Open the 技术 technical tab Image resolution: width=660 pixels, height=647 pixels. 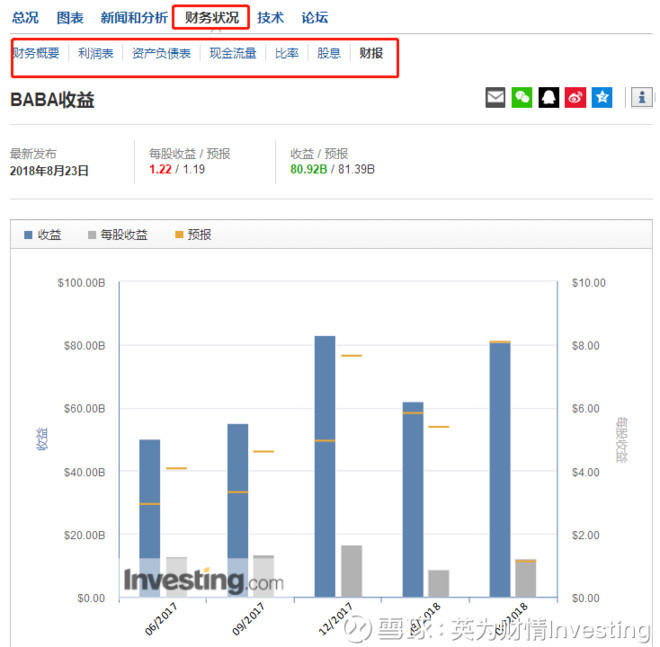click(x=271, y=18)
